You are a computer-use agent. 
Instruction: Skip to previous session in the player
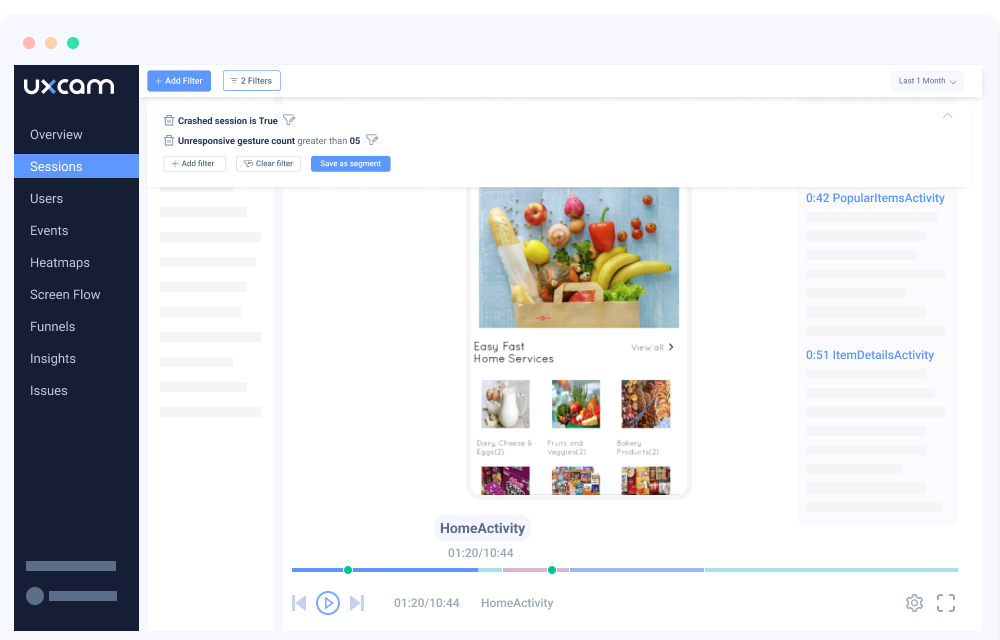coord(299,603)
